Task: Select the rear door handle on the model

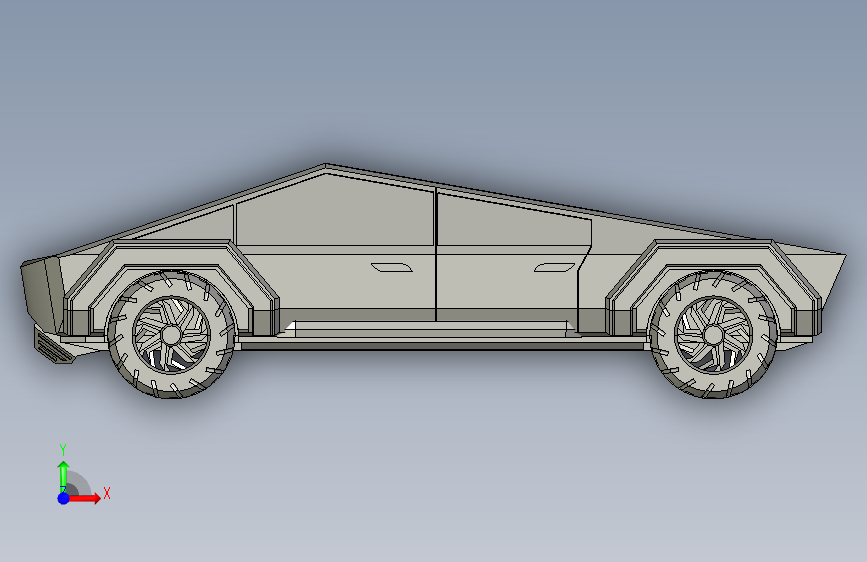Action: point(555,268)
